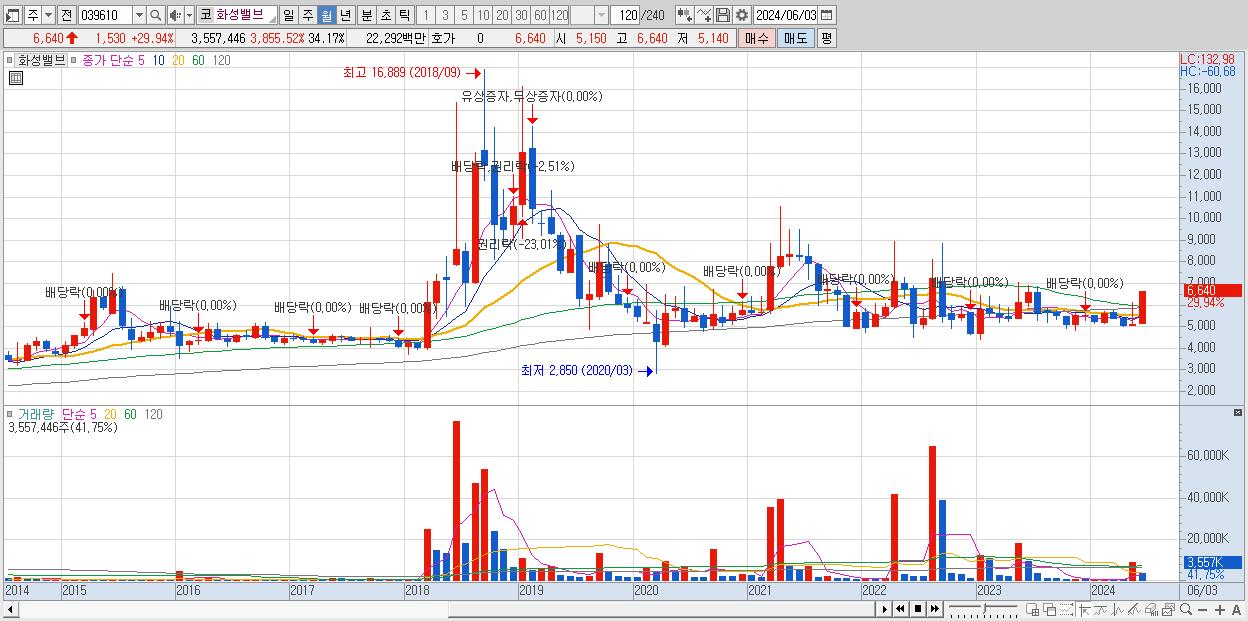This screenshot has height=621, width=1248.
Task: Switch to daily chart 일 button
Action: (288, 15)
